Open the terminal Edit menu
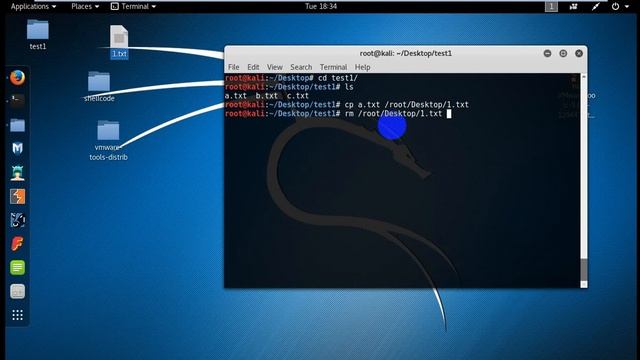 tap(253, 67)
